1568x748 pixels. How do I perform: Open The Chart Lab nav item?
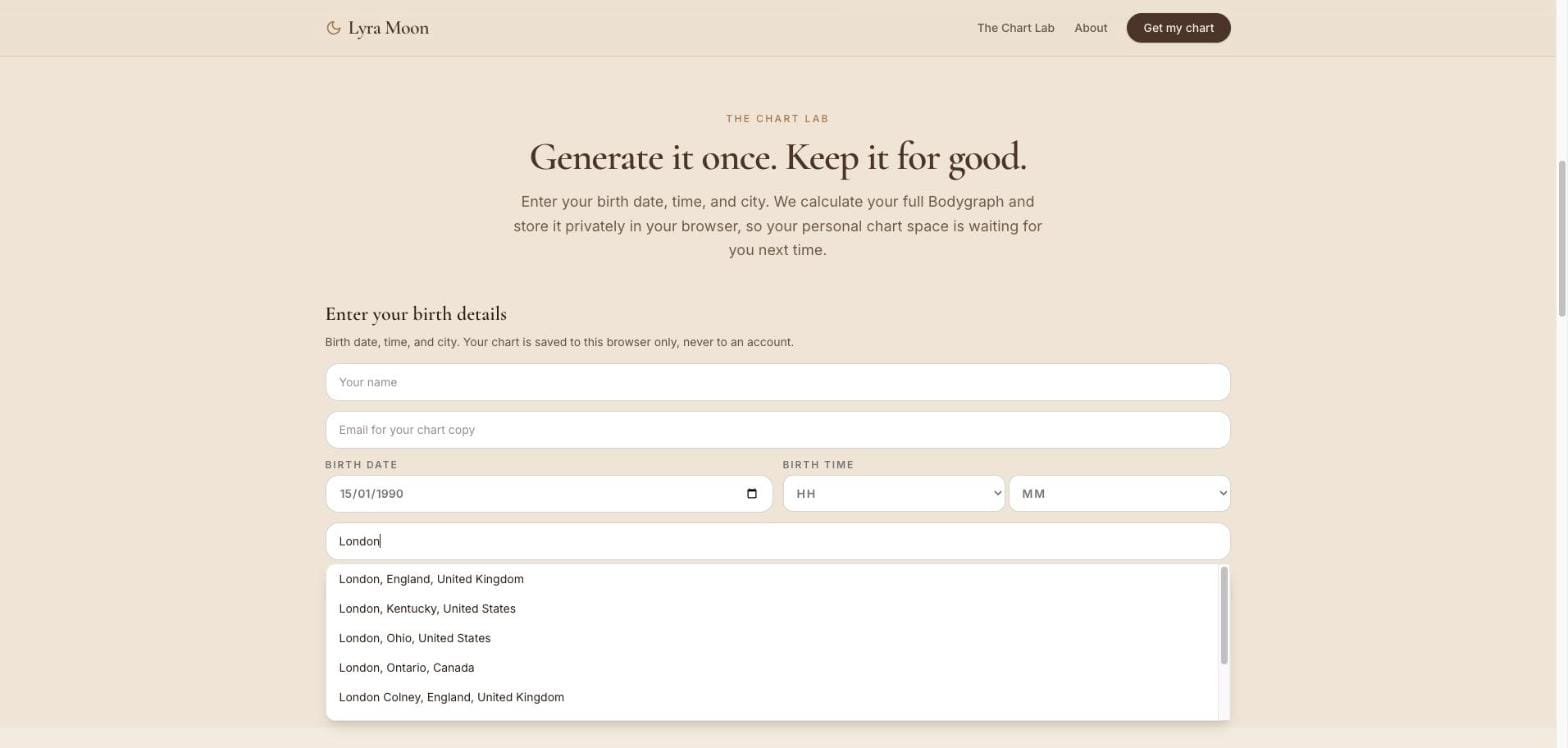point(1015,28)
